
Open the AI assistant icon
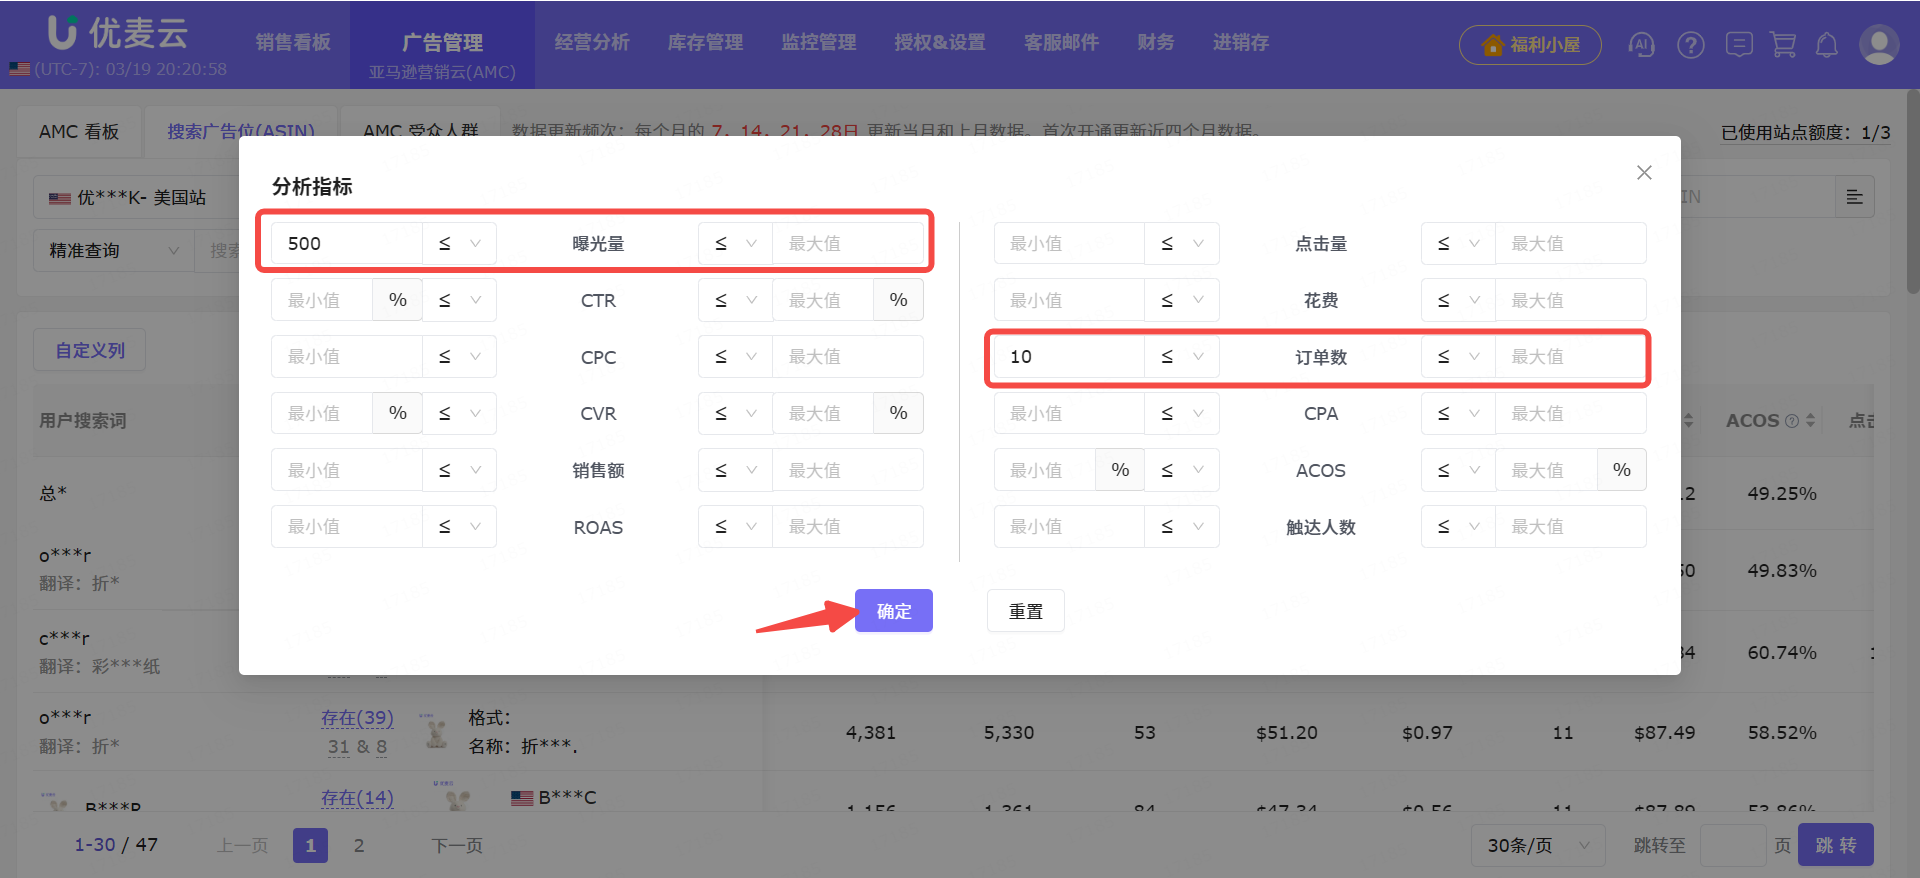coord(1641,45)
